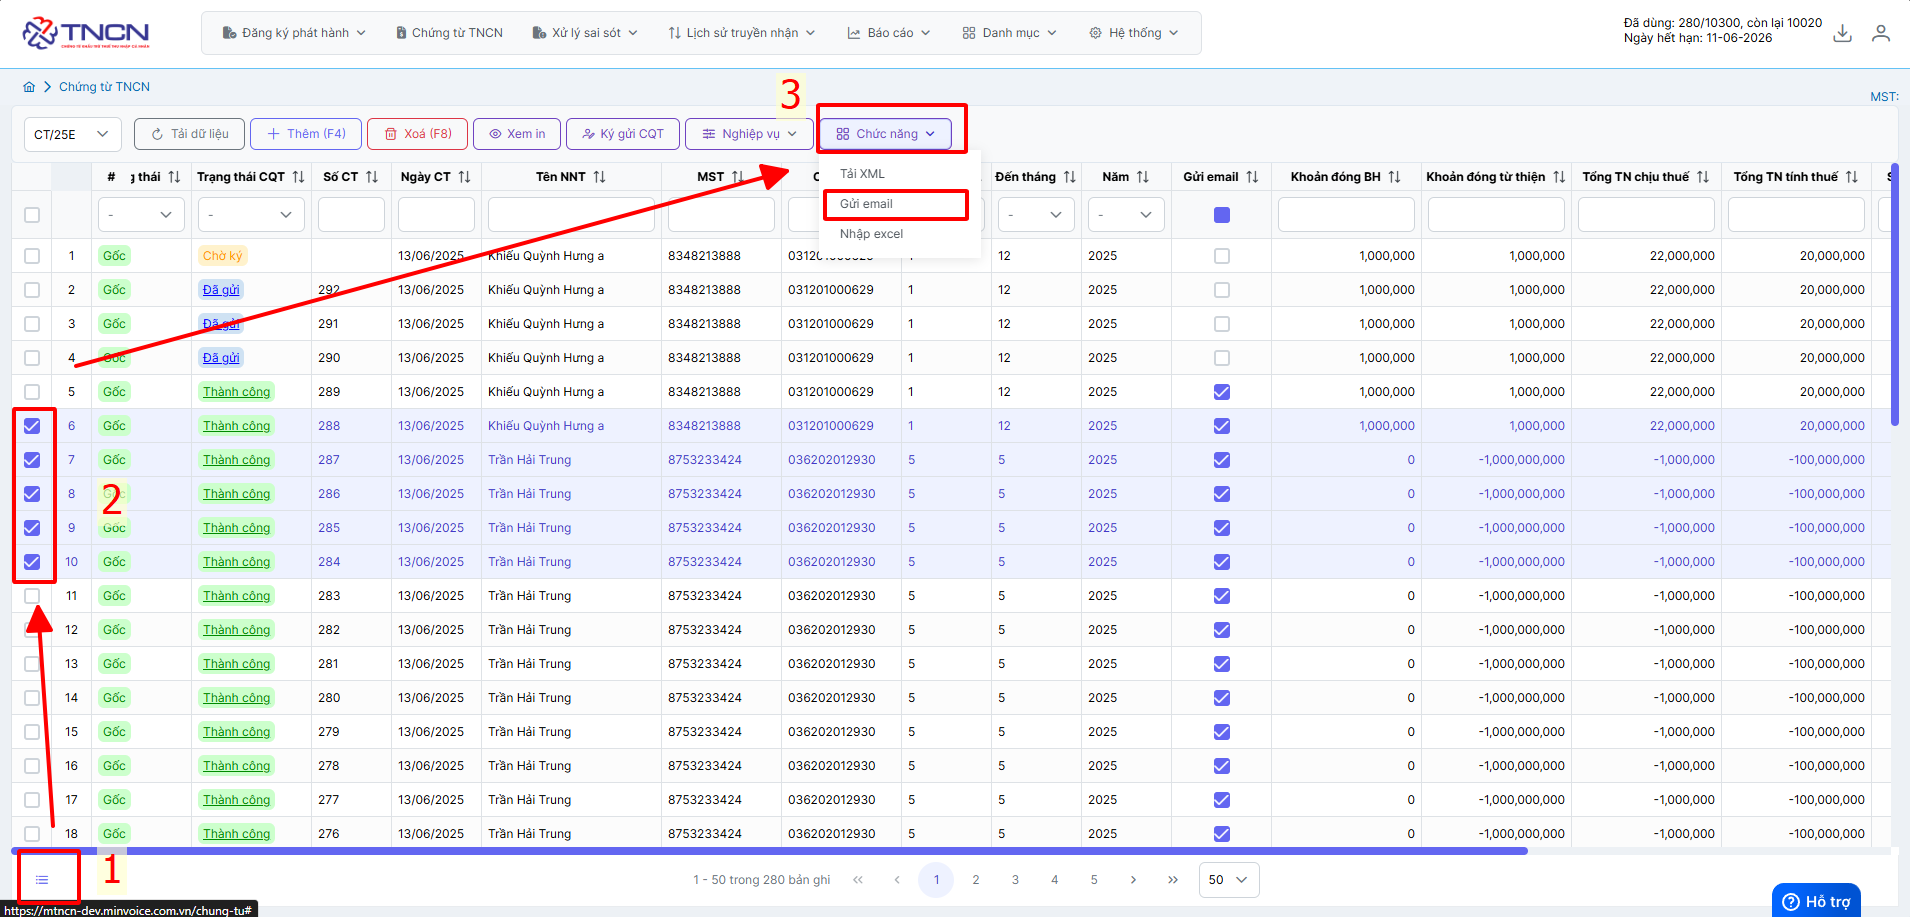Click the home breadcrumb icon
Viewport: 1910px width, 917px height.
click(29, 87)
